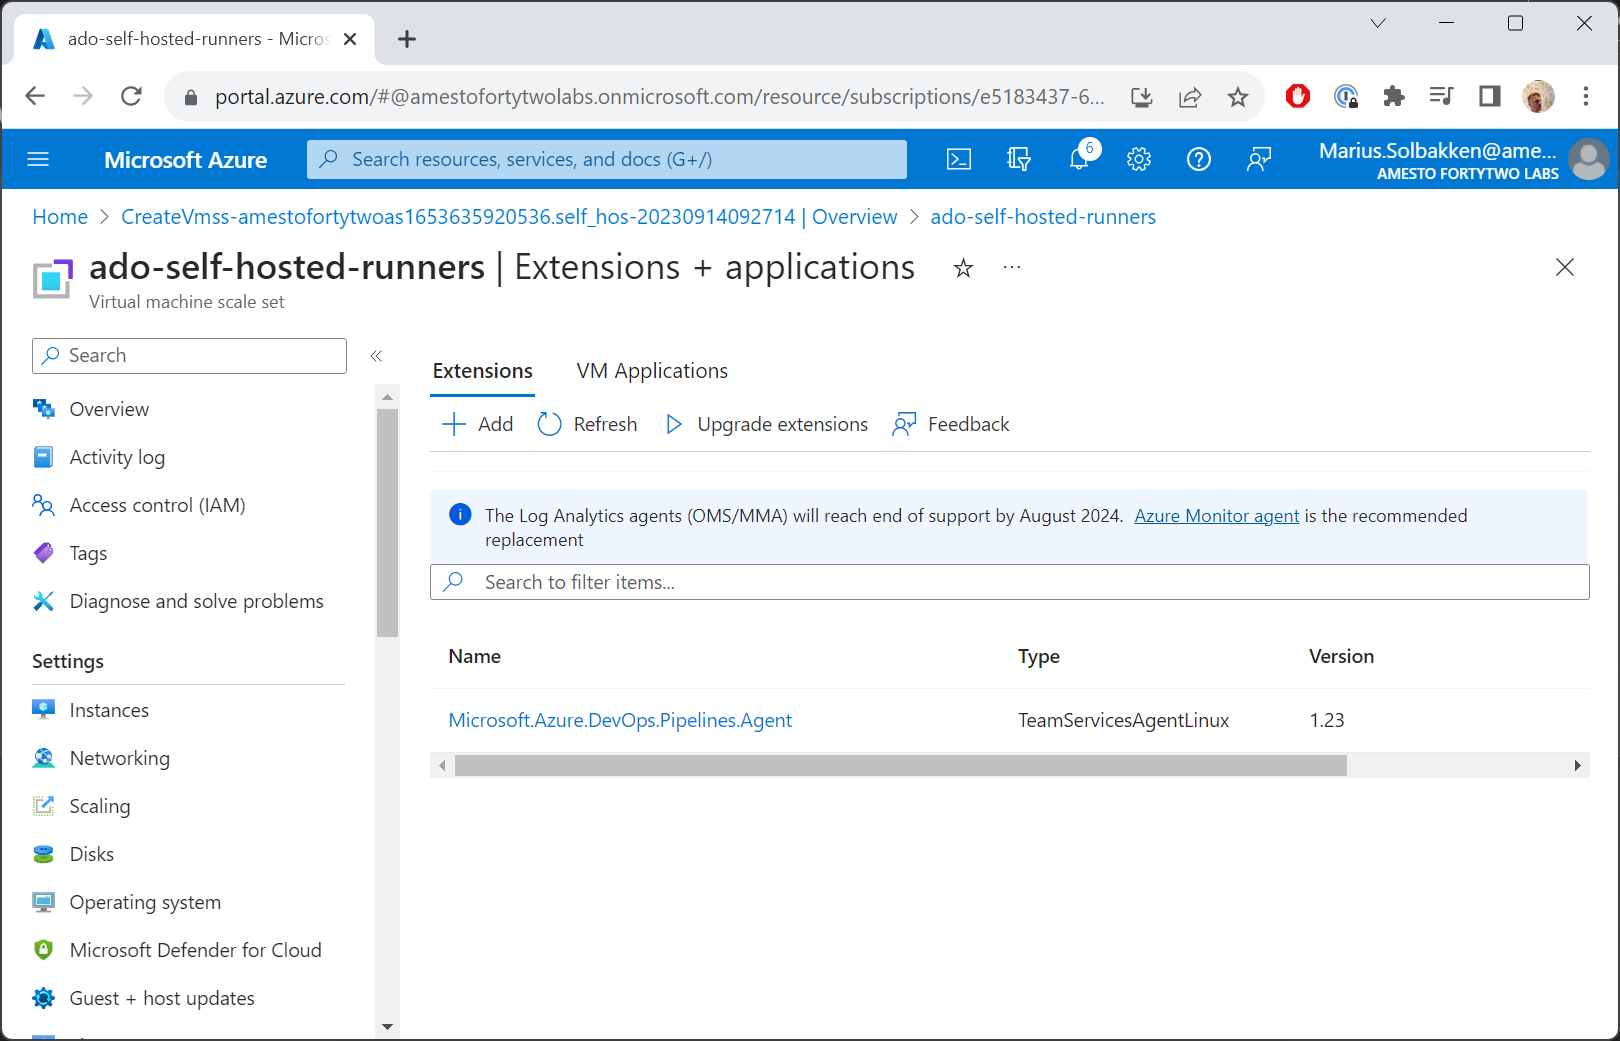Click Upgrade extensions

(767, 424)
